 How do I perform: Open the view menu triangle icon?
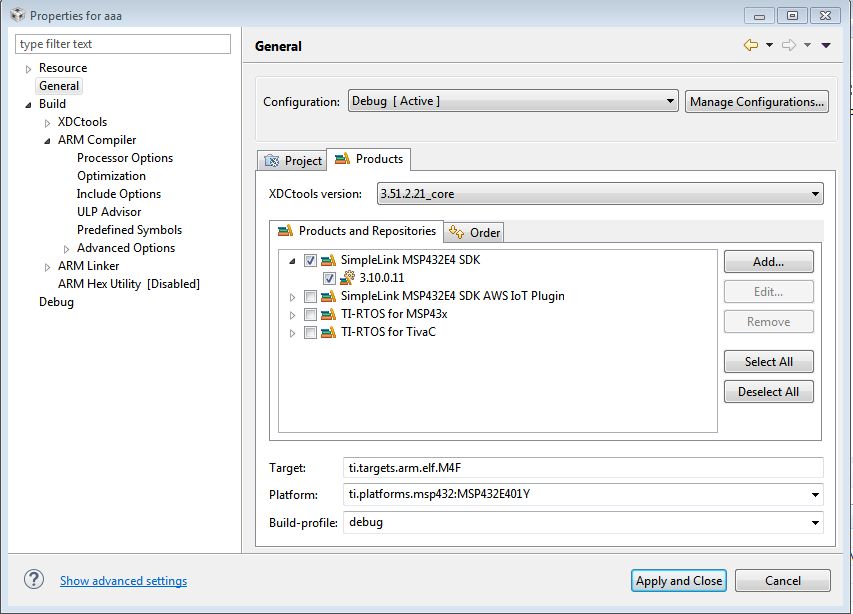click(x=826, y=45)
